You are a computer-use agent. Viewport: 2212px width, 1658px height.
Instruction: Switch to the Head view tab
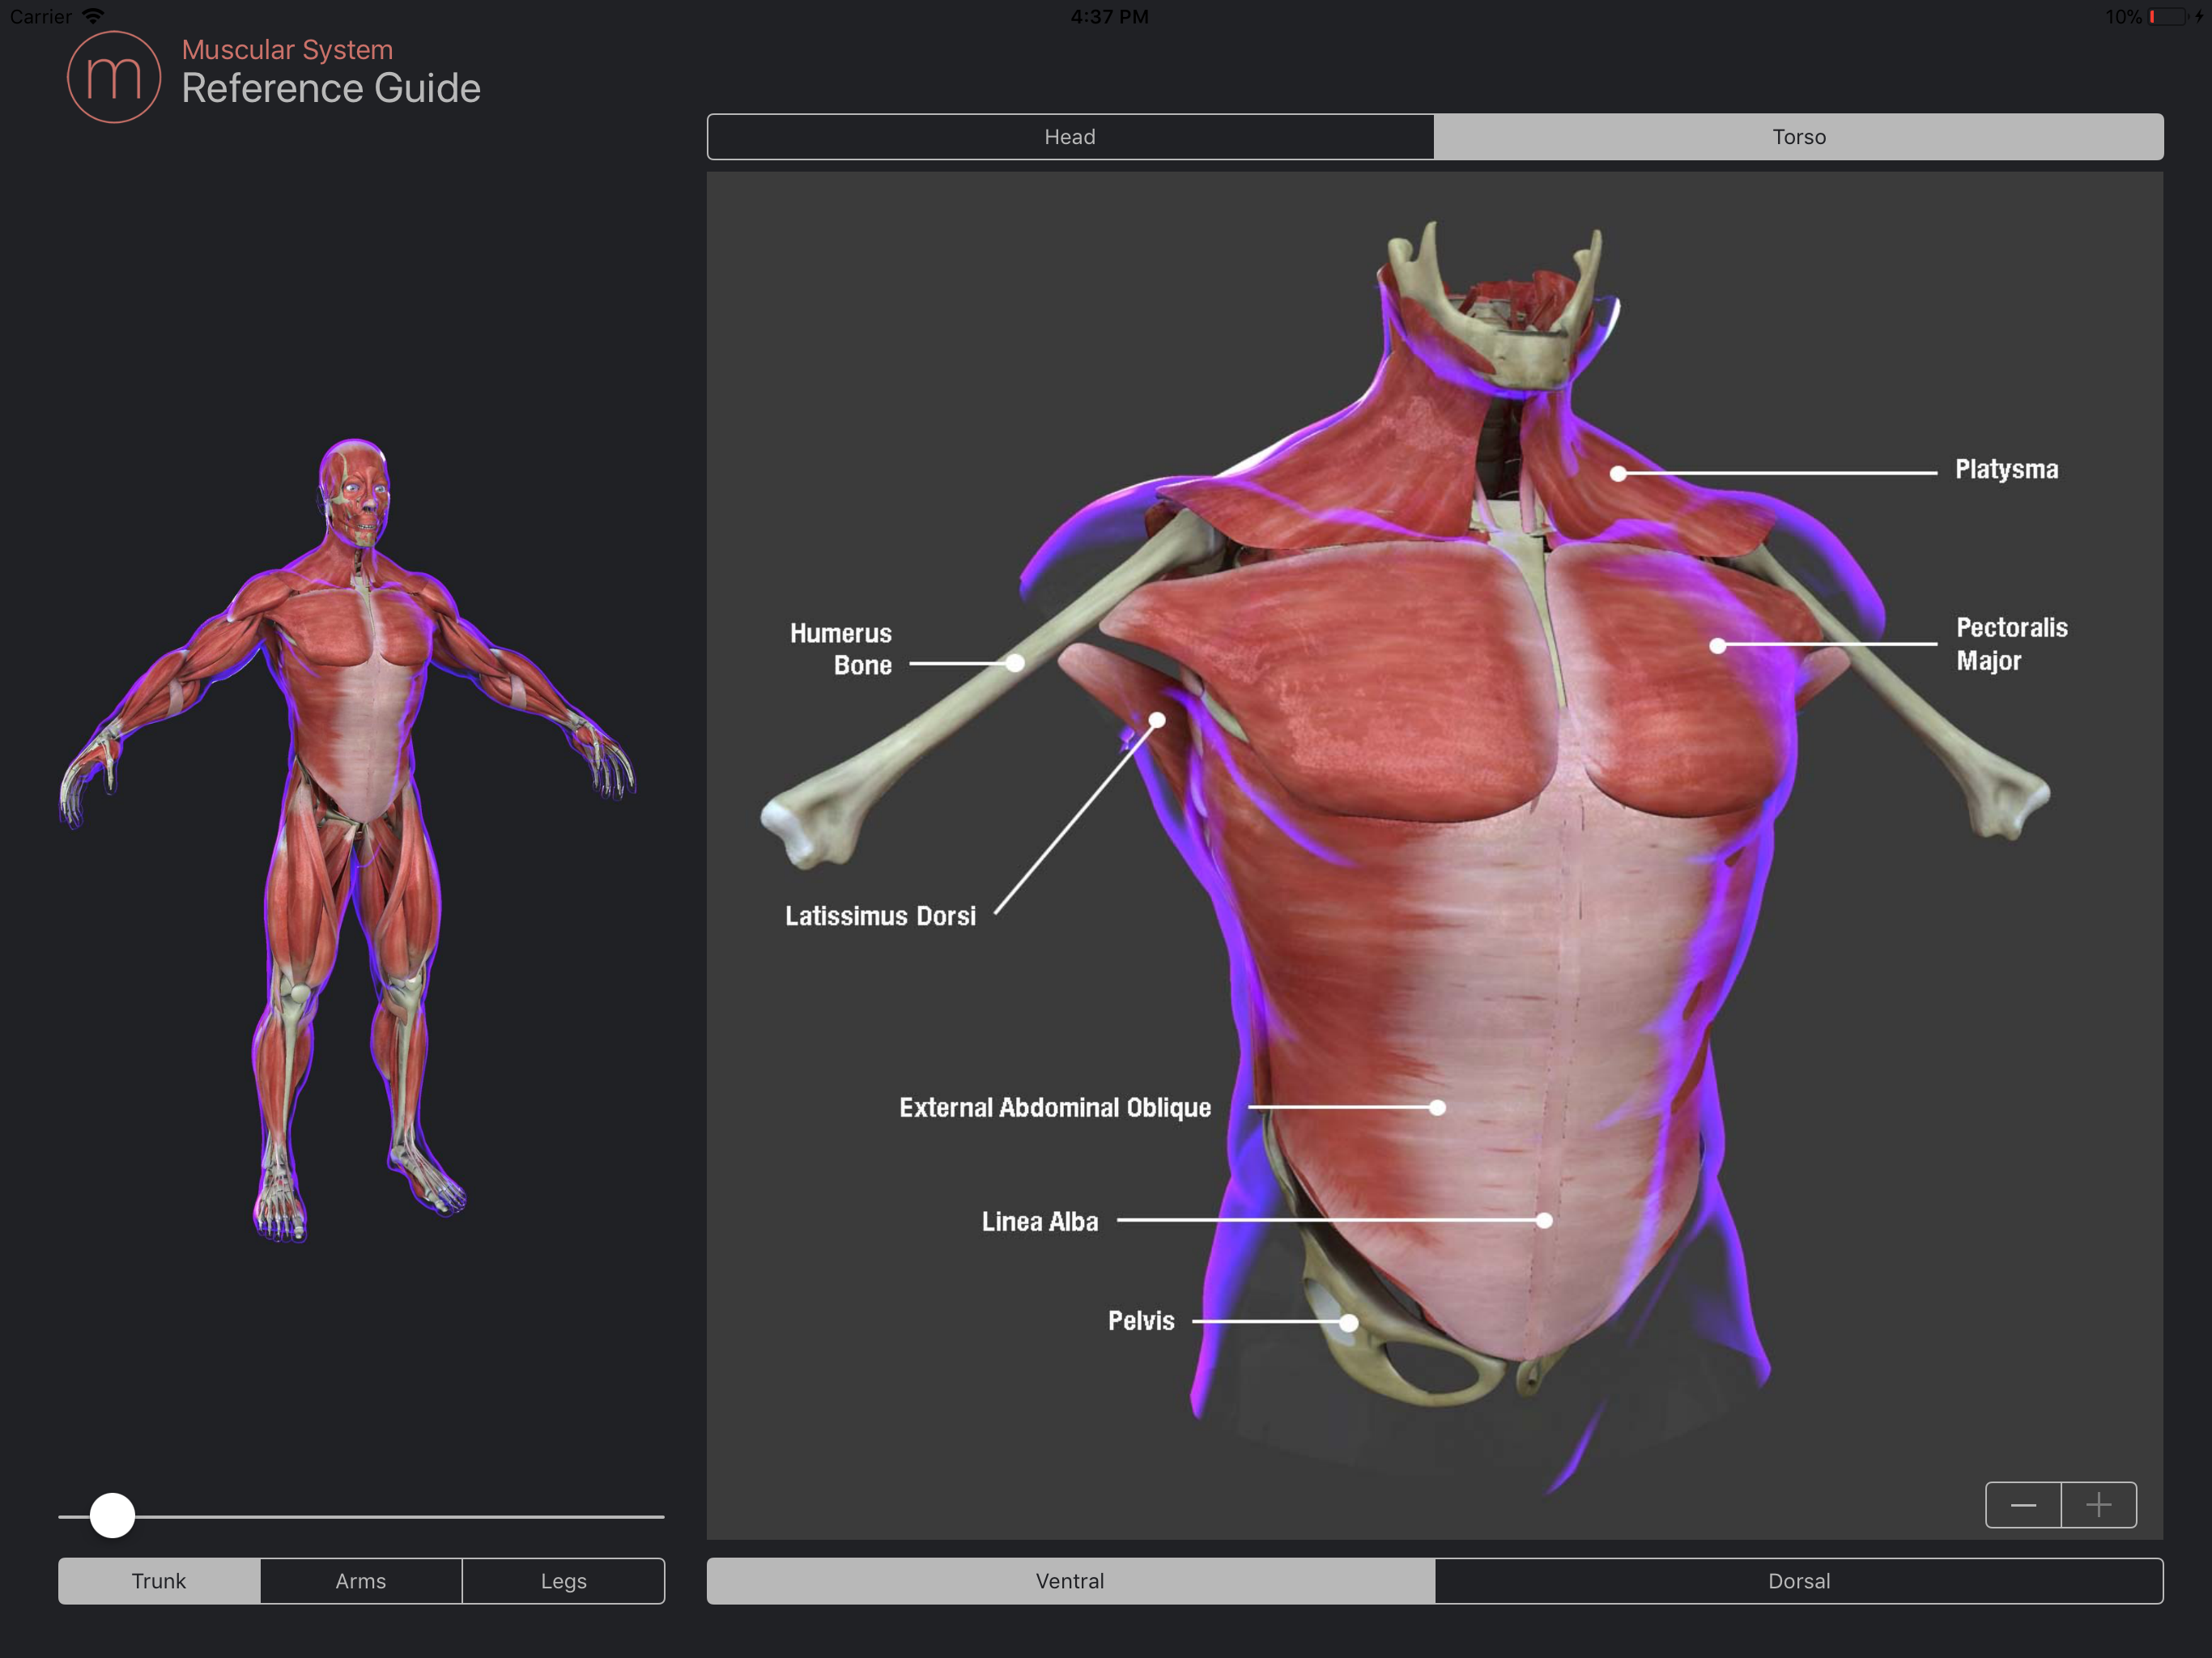pyautogui.click(x=1070, y=137)
